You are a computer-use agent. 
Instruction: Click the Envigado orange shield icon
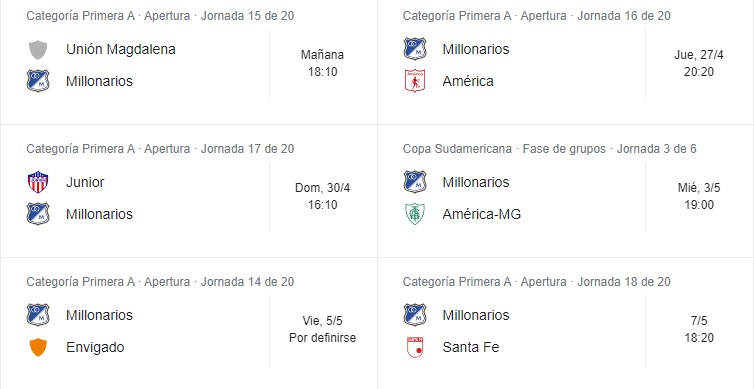pos(38,347)
